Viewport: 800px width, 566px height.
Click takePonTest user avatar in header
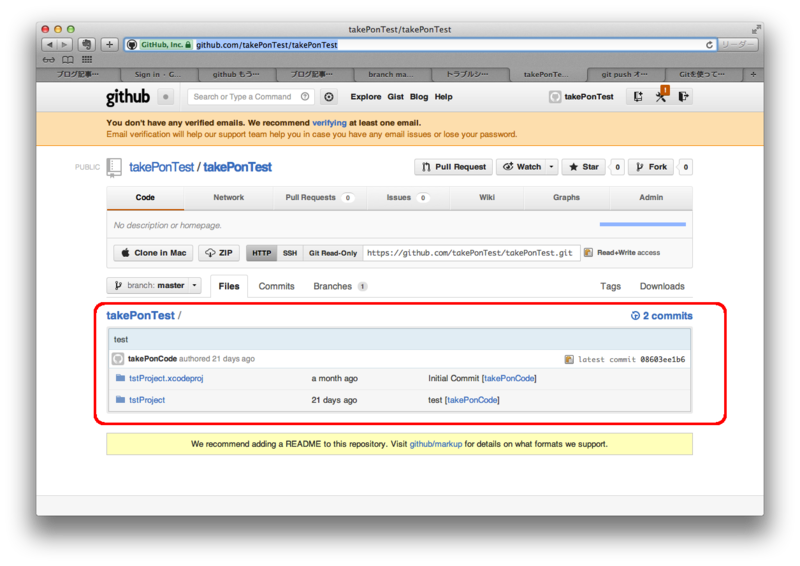pyautogui.click(x=555, y=96)
